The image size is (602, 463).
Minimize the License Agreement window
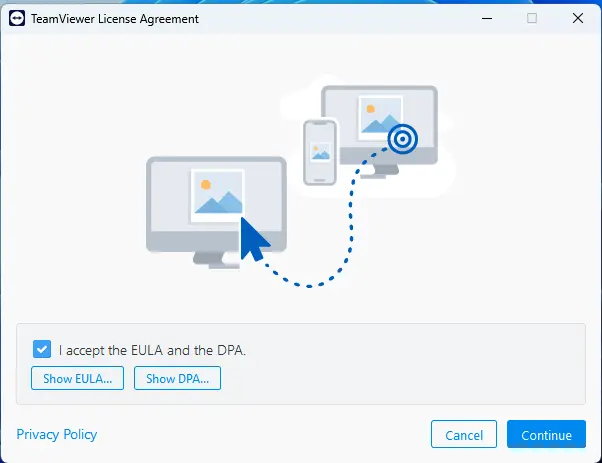[487, 18]
